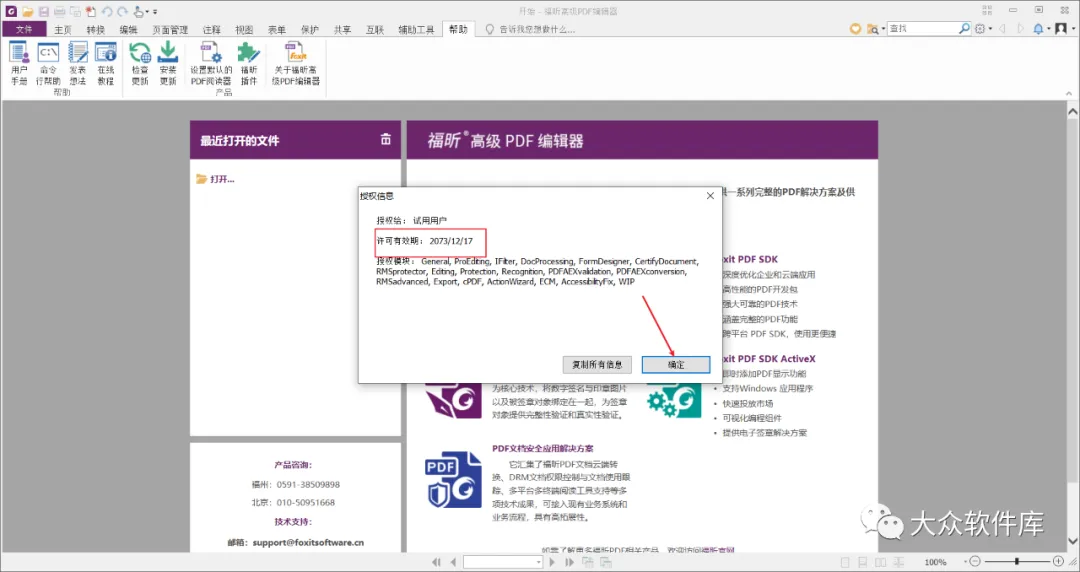The width and height of the screenshot is (1080, 572).
Task: Click the Redo arrow in quick access toolbar
Action: (122, 11)
